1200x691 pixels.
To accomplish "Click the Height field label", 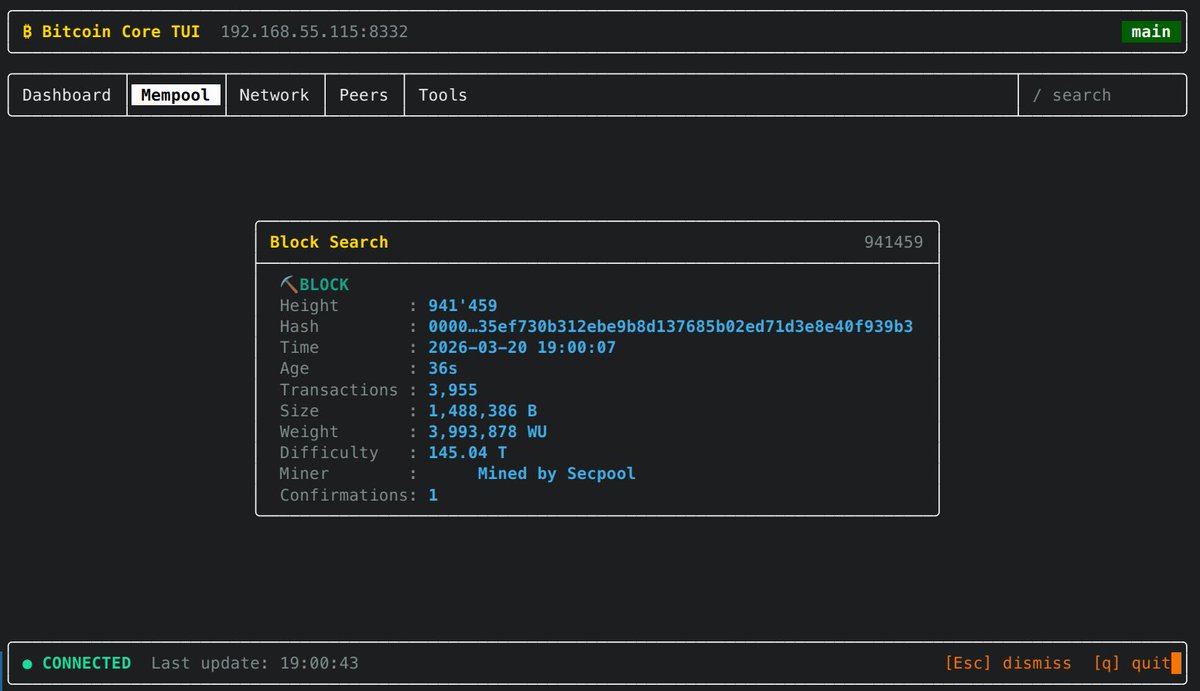I will point(310,306).
